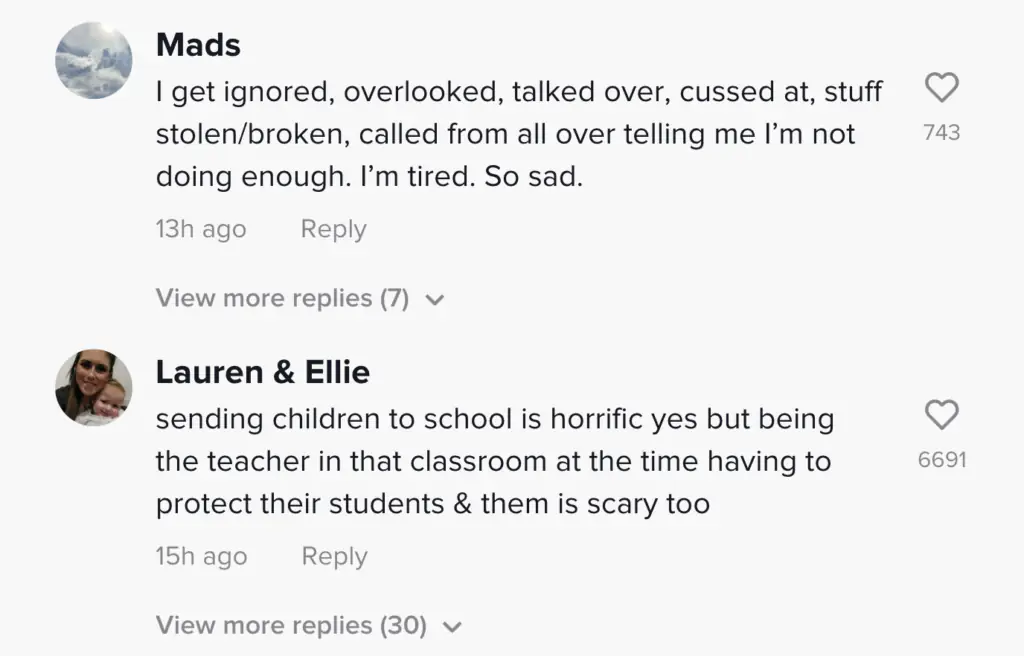This screenshot has width=1024, height=656.
Task: Expand View more replies (7)
Action: tap(282, 298)
